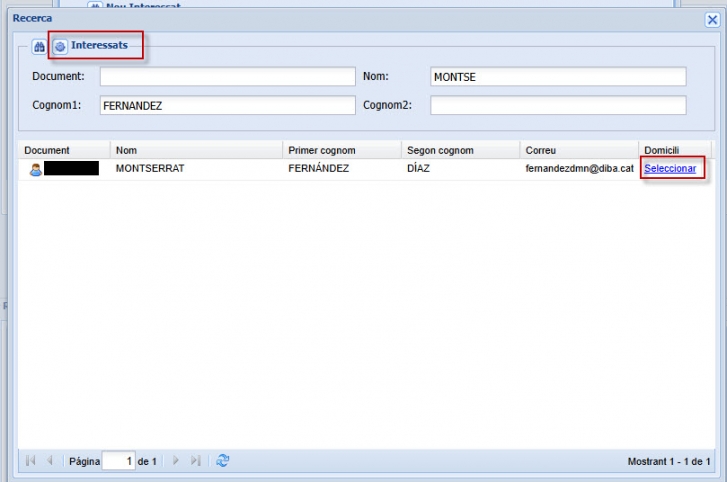Click the Interessats icon in the toolbar
Viewport: 727px width, 482px height.
60,46
